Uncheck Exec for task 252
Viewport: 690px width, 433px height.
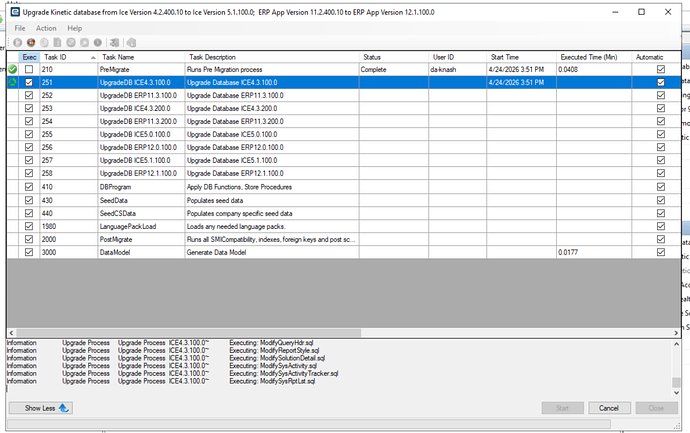29,95
